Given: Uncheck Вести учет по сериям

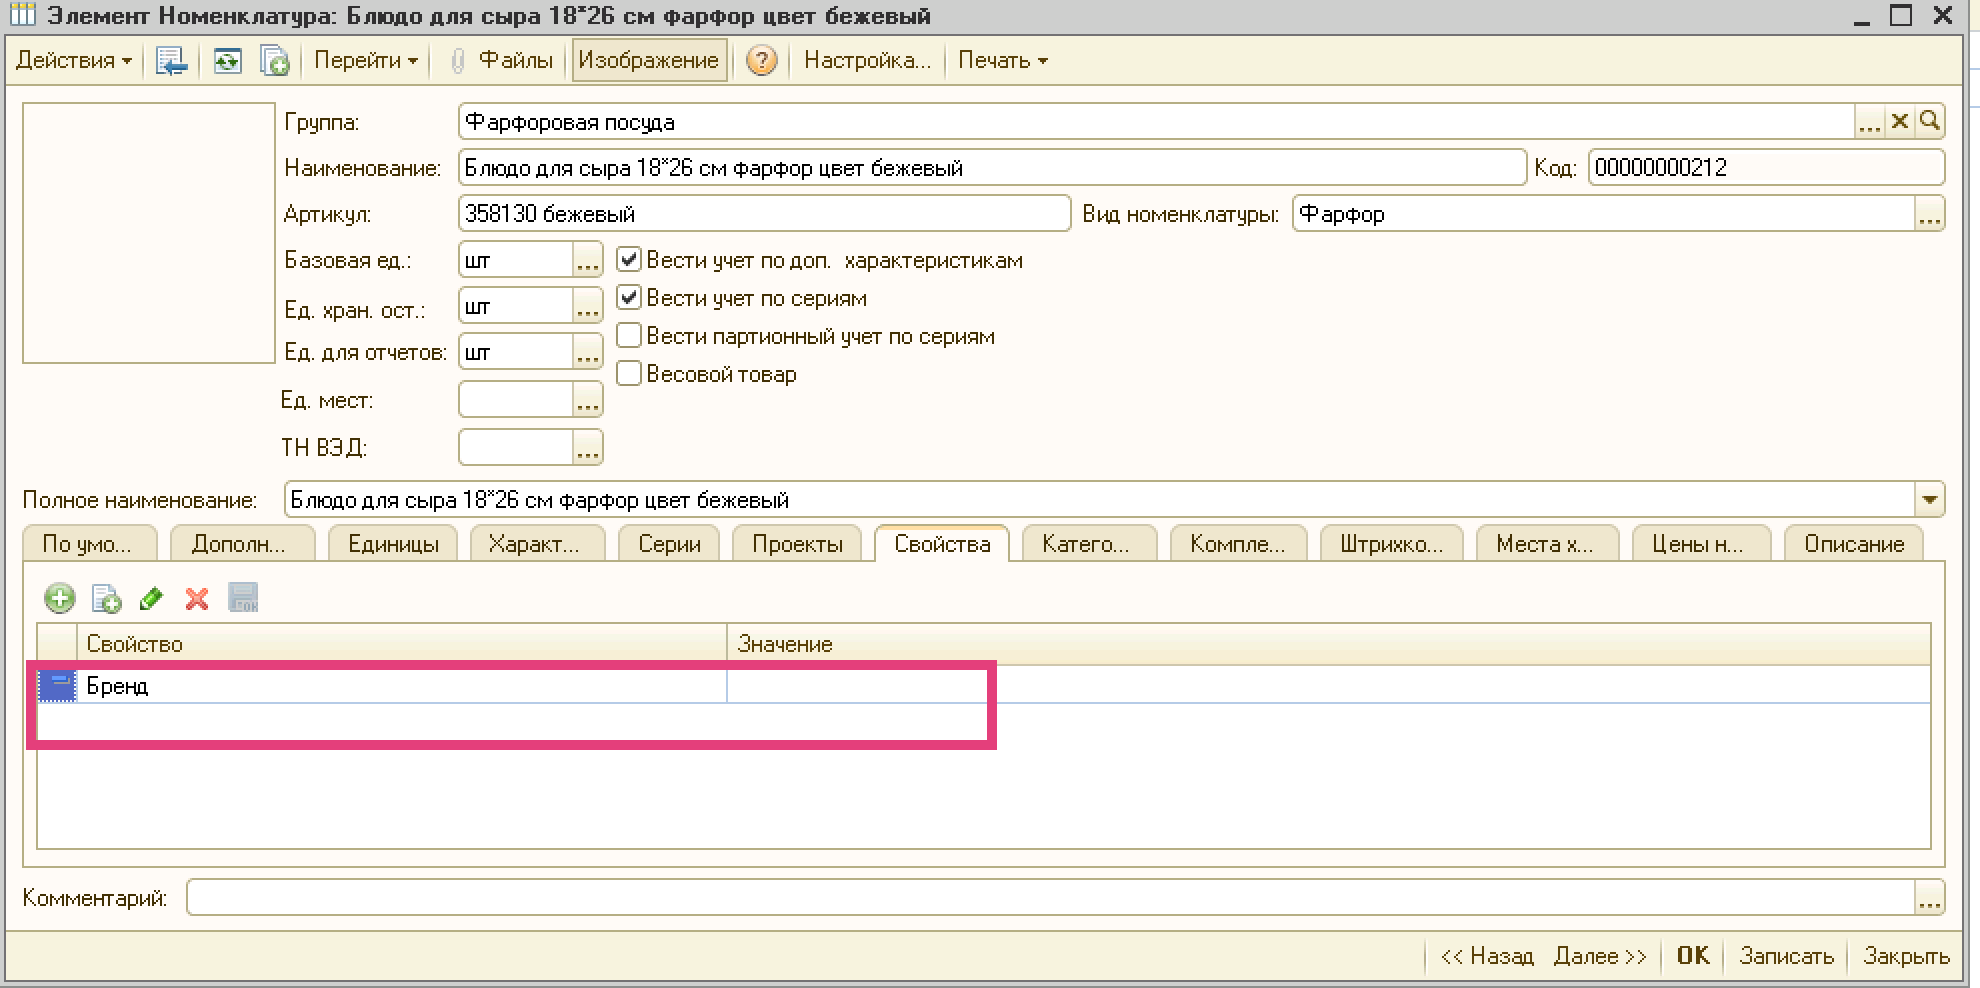Looking at the screenshot, I should [x=629, y=298].
